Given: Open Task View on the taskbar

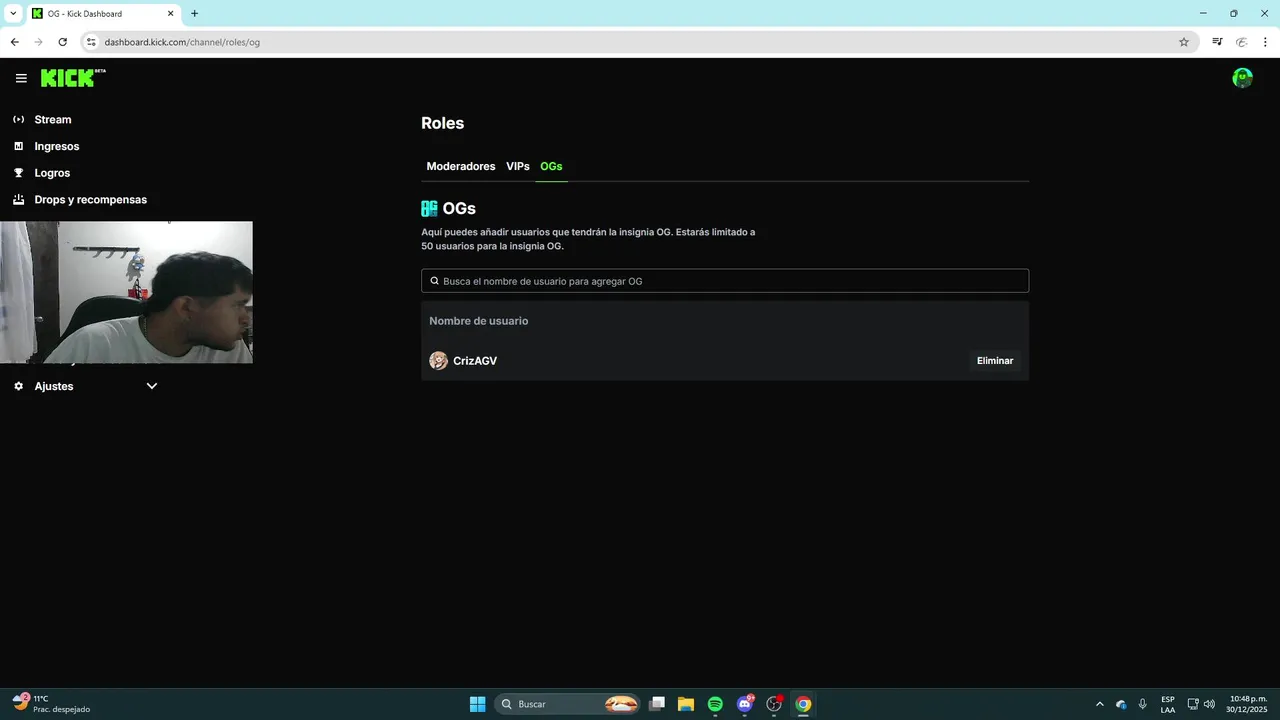Looking at the screenshot, I should 657,704.
